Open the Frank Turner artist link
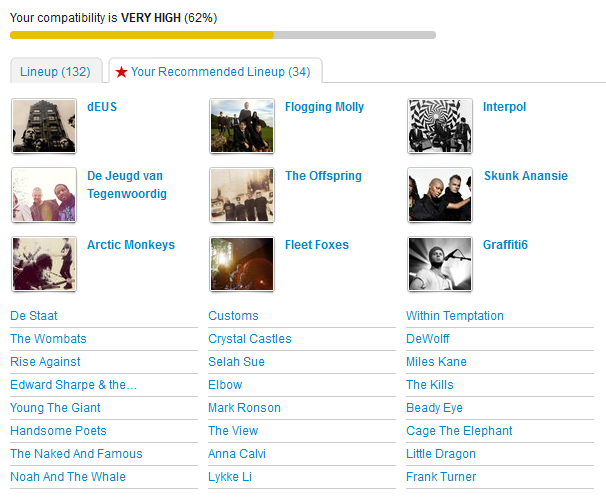The width and height of the screenshot is (606, 497). point(441,477)
